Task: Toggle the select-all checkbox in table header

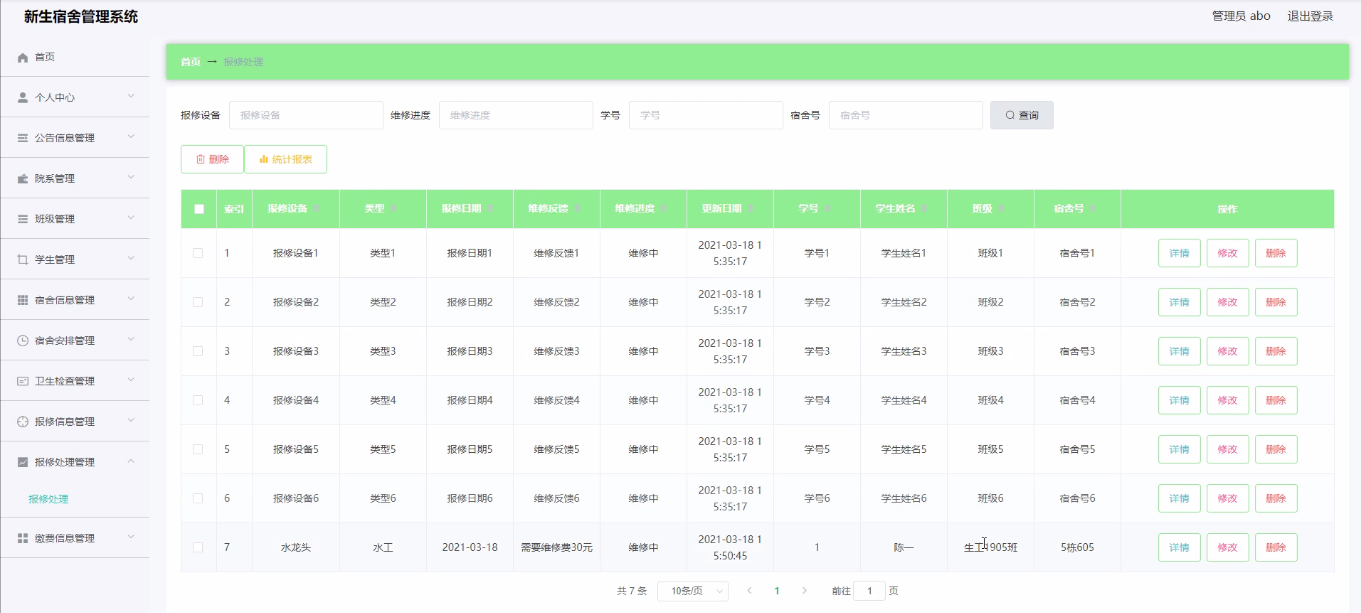Action: pos(199,209)
